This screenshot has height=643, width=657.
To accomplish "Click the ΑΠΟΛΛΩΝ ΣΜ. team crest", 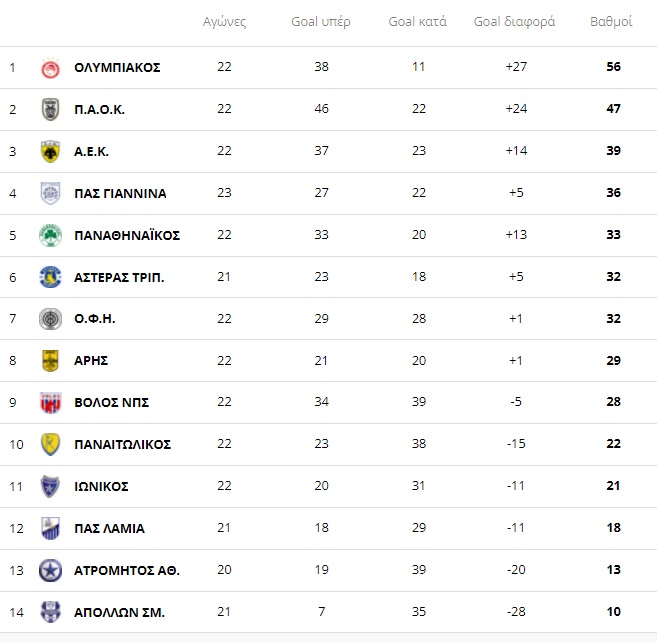I will [50, 612].
